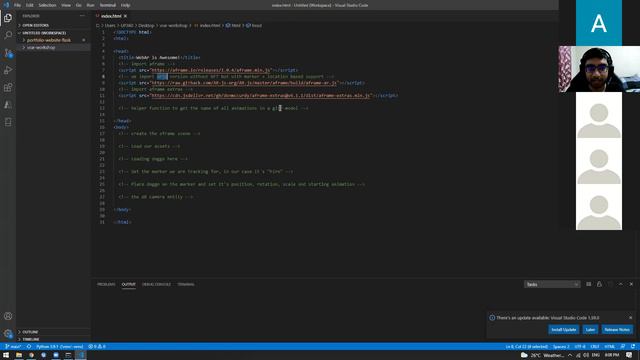Image resolution: width=640 pixels, height=360 pixels.
Task: Open the Run menu
Action: pyautogui.click(x=90, y=5)
